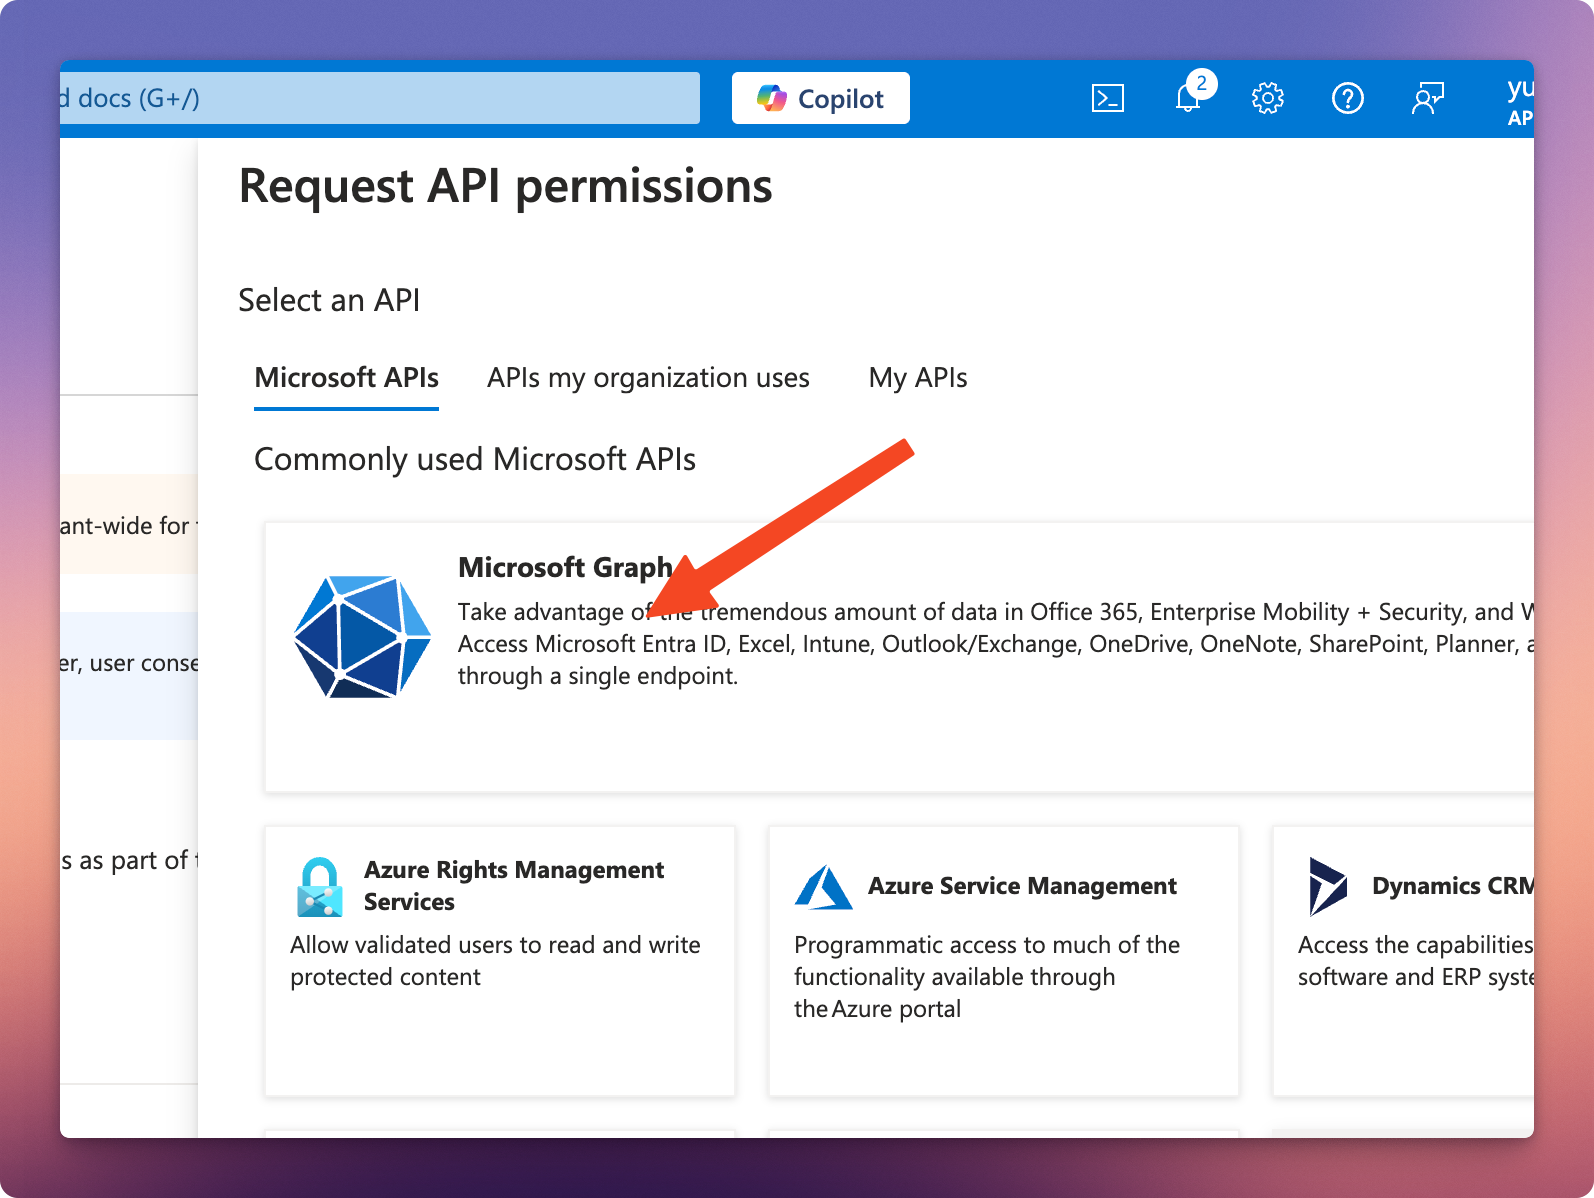
Task: Click the Microsoft Graph logo icon
Action: point(362,636)
